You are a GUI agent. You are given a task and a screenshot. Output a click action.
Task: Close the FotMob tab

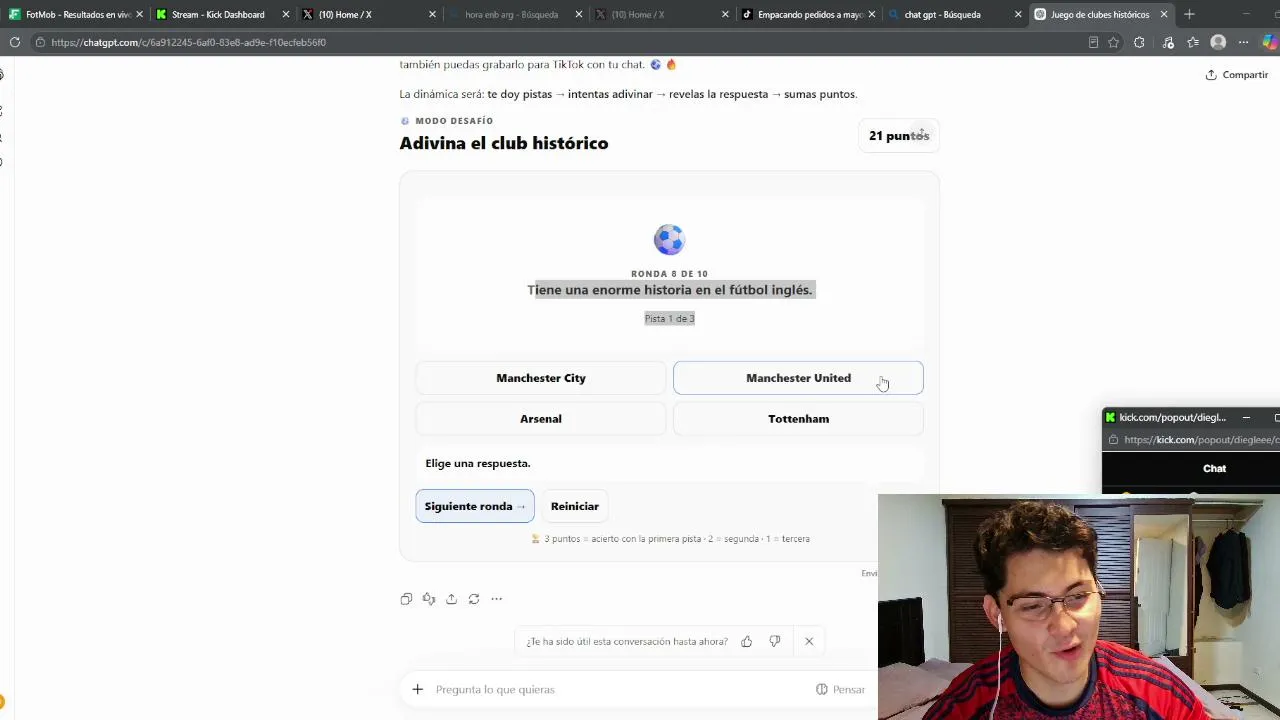(x=140, y=14)
